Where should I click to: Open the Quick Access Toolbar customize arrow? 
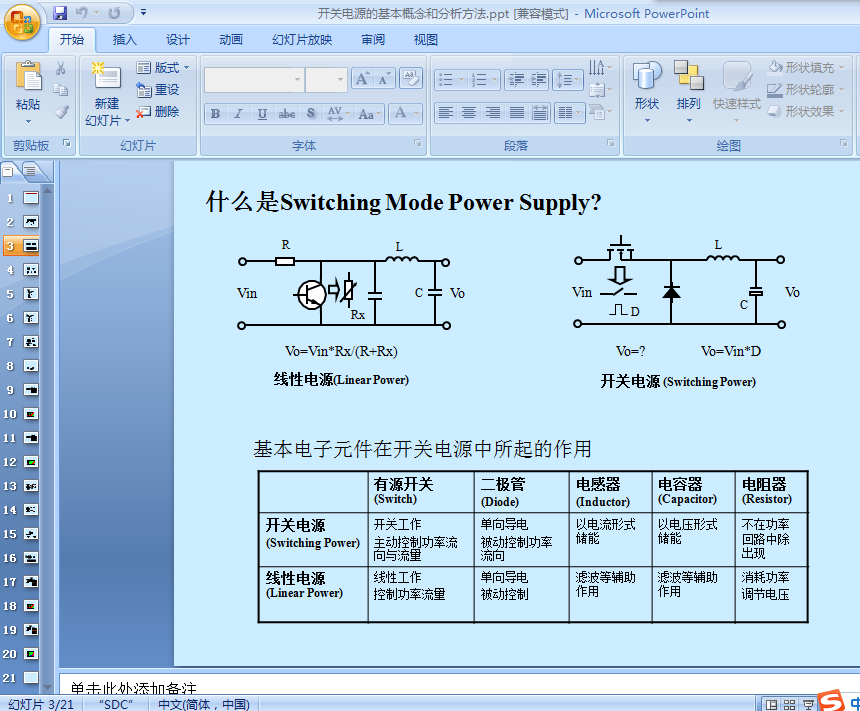click(143, 12)
